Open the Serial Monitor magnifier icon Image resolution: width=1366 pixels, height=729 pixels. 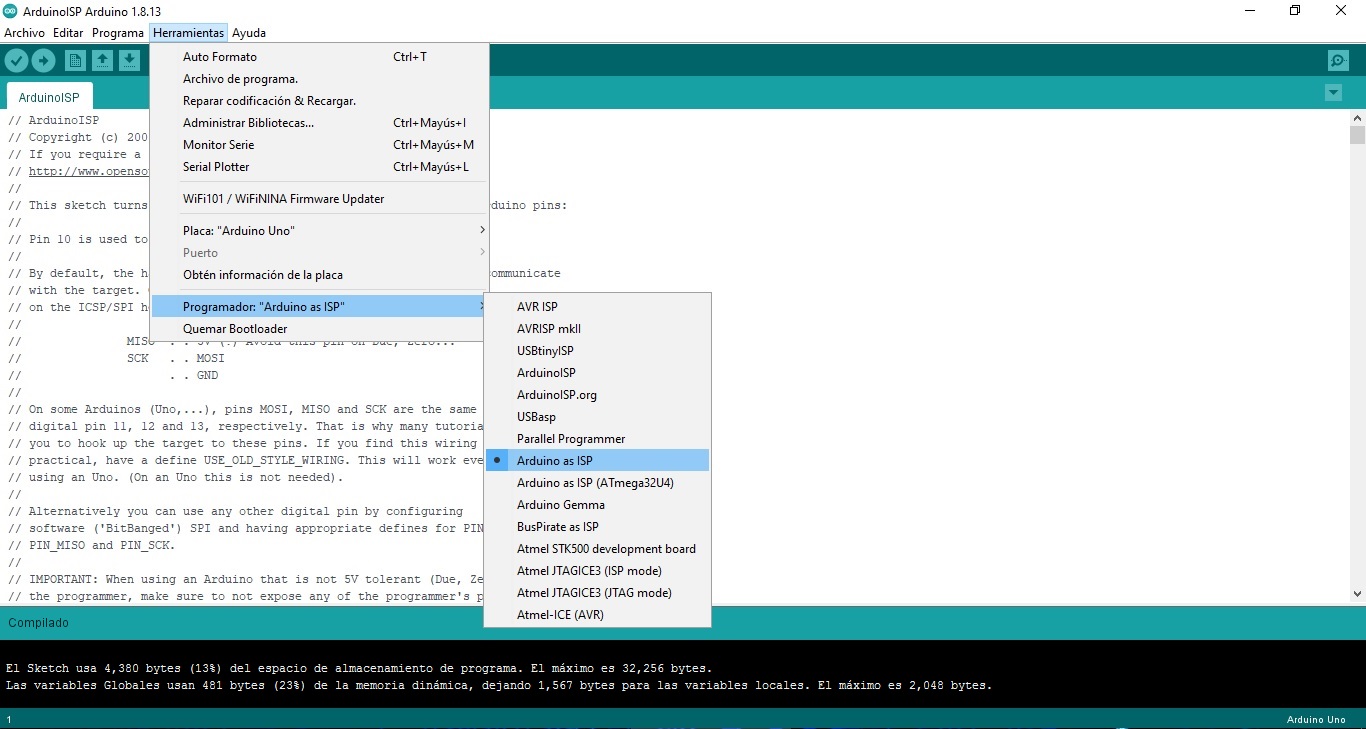pos(1338,60)
